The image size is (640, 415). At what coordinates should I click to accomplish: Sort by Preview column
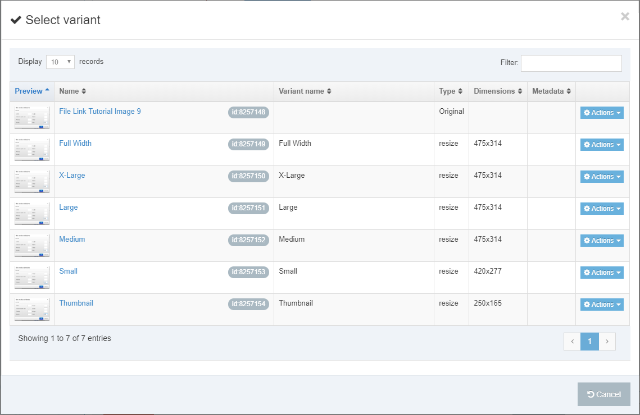[x=32, y=91]
